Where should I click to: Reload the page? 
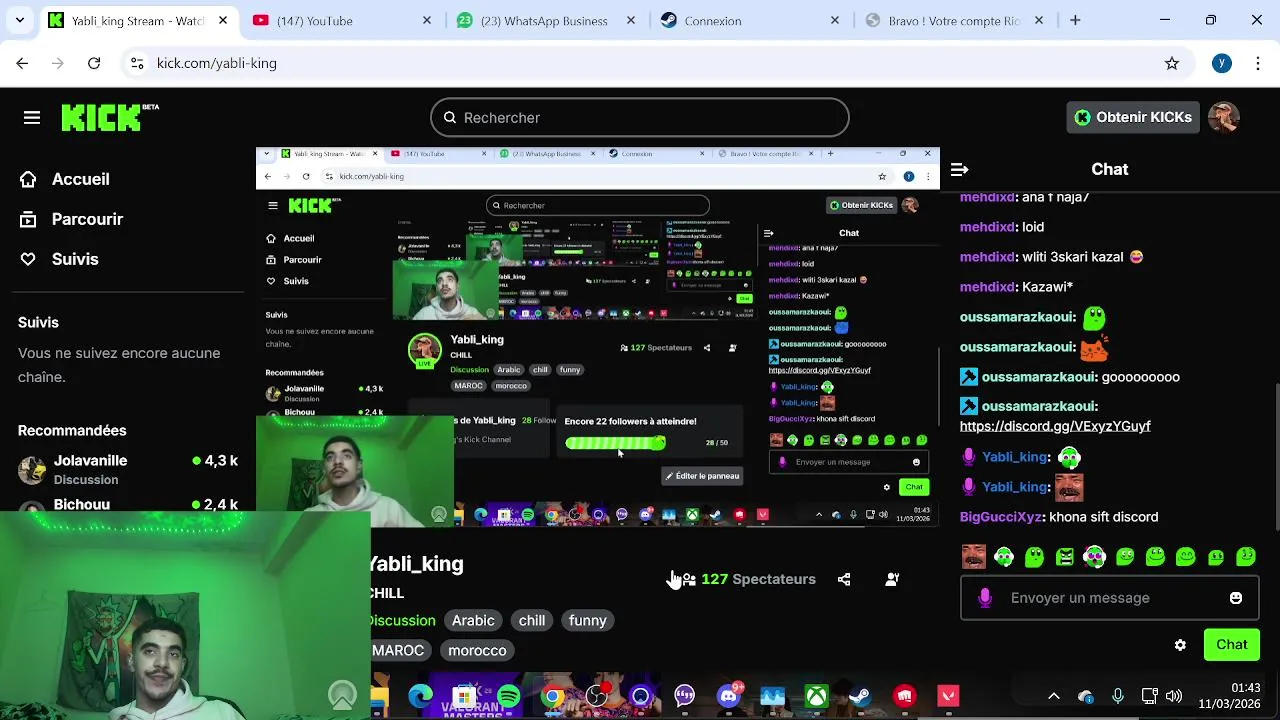coord(94,63)
